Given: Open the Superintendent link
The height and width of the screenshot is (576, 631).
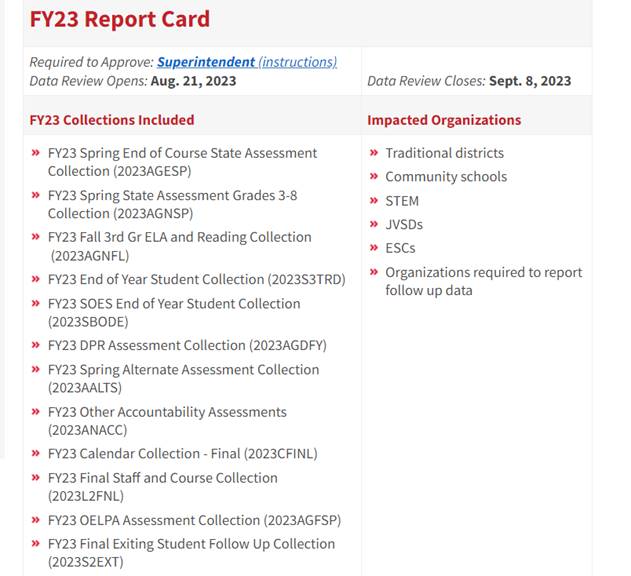Looking at the screenshot, I should tap(206, 62).
